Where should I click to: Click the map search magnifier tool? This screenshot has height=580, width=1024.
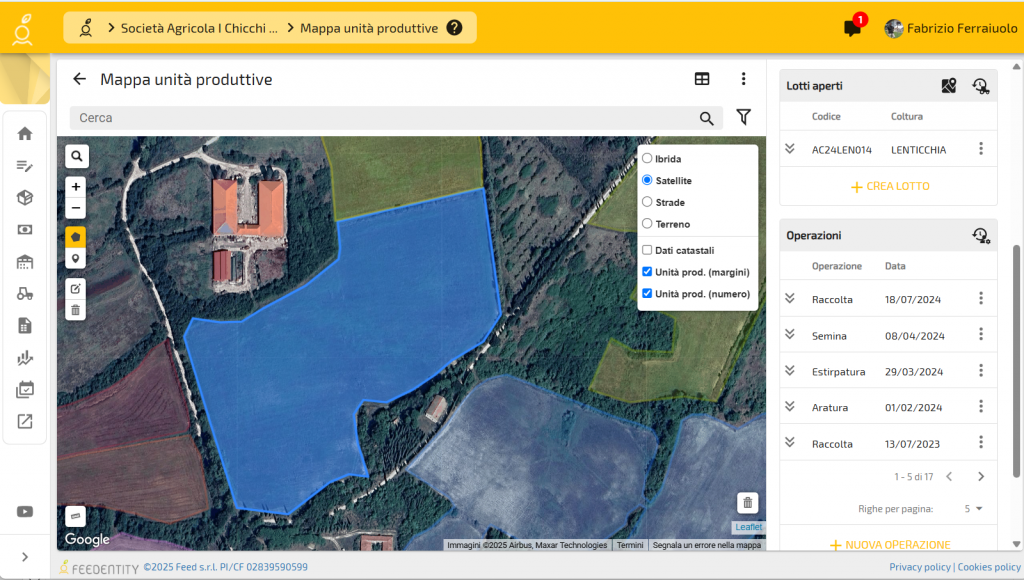click(x=77, y=156)
